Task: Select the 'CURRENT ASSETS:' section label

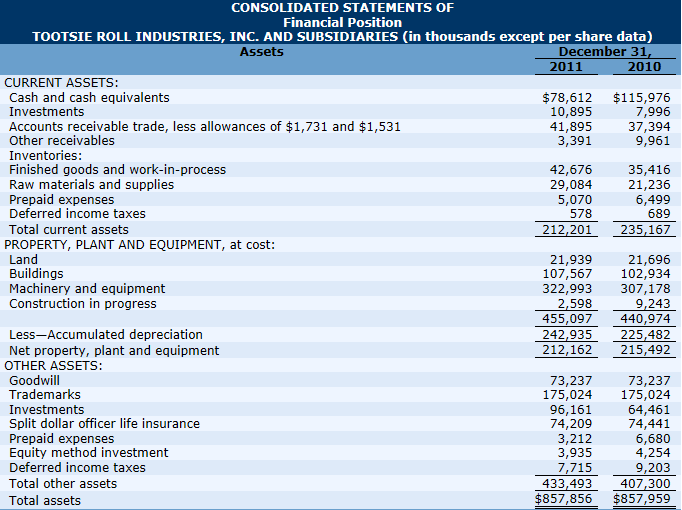Action: pyautogui.click(x=61, y=83)
